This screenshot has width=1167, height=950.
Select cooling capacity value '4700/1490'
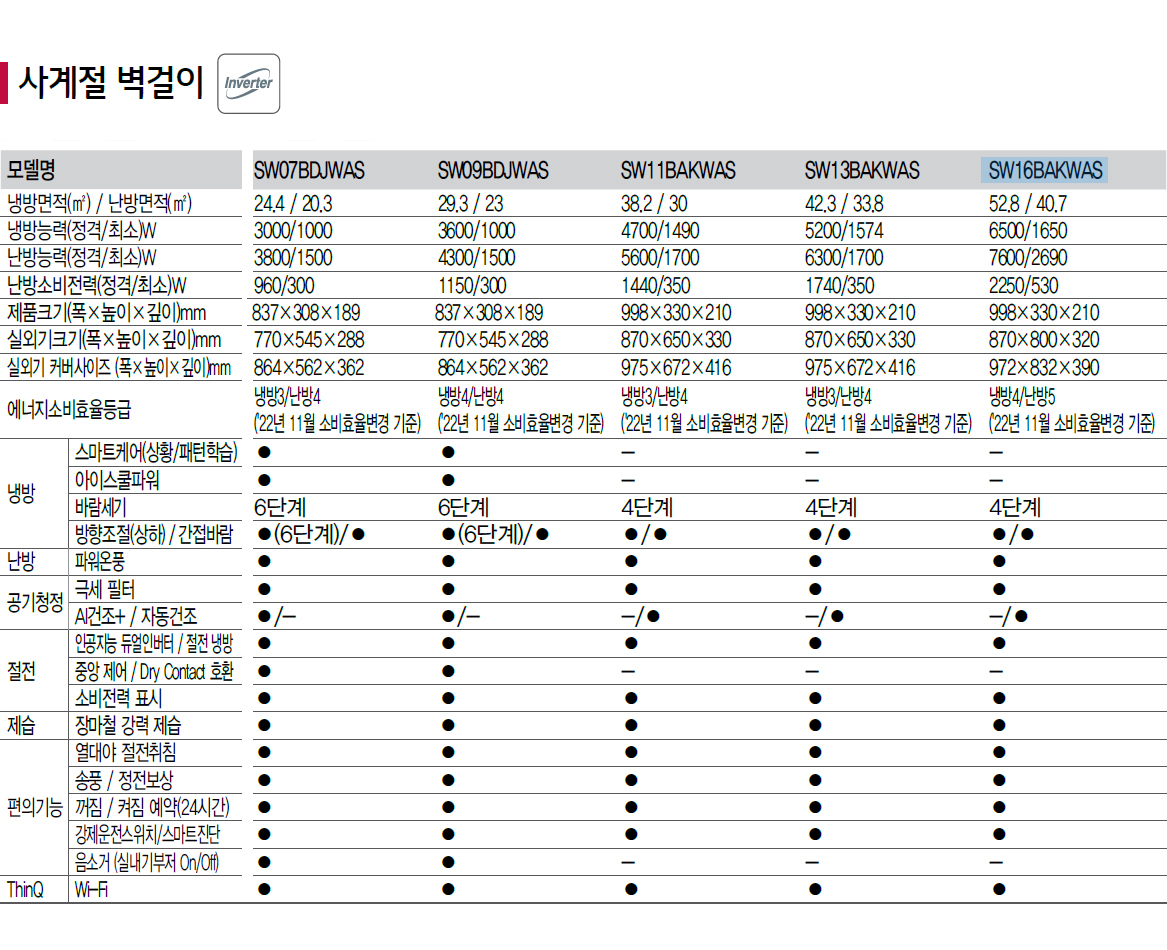tap(660, 231)
